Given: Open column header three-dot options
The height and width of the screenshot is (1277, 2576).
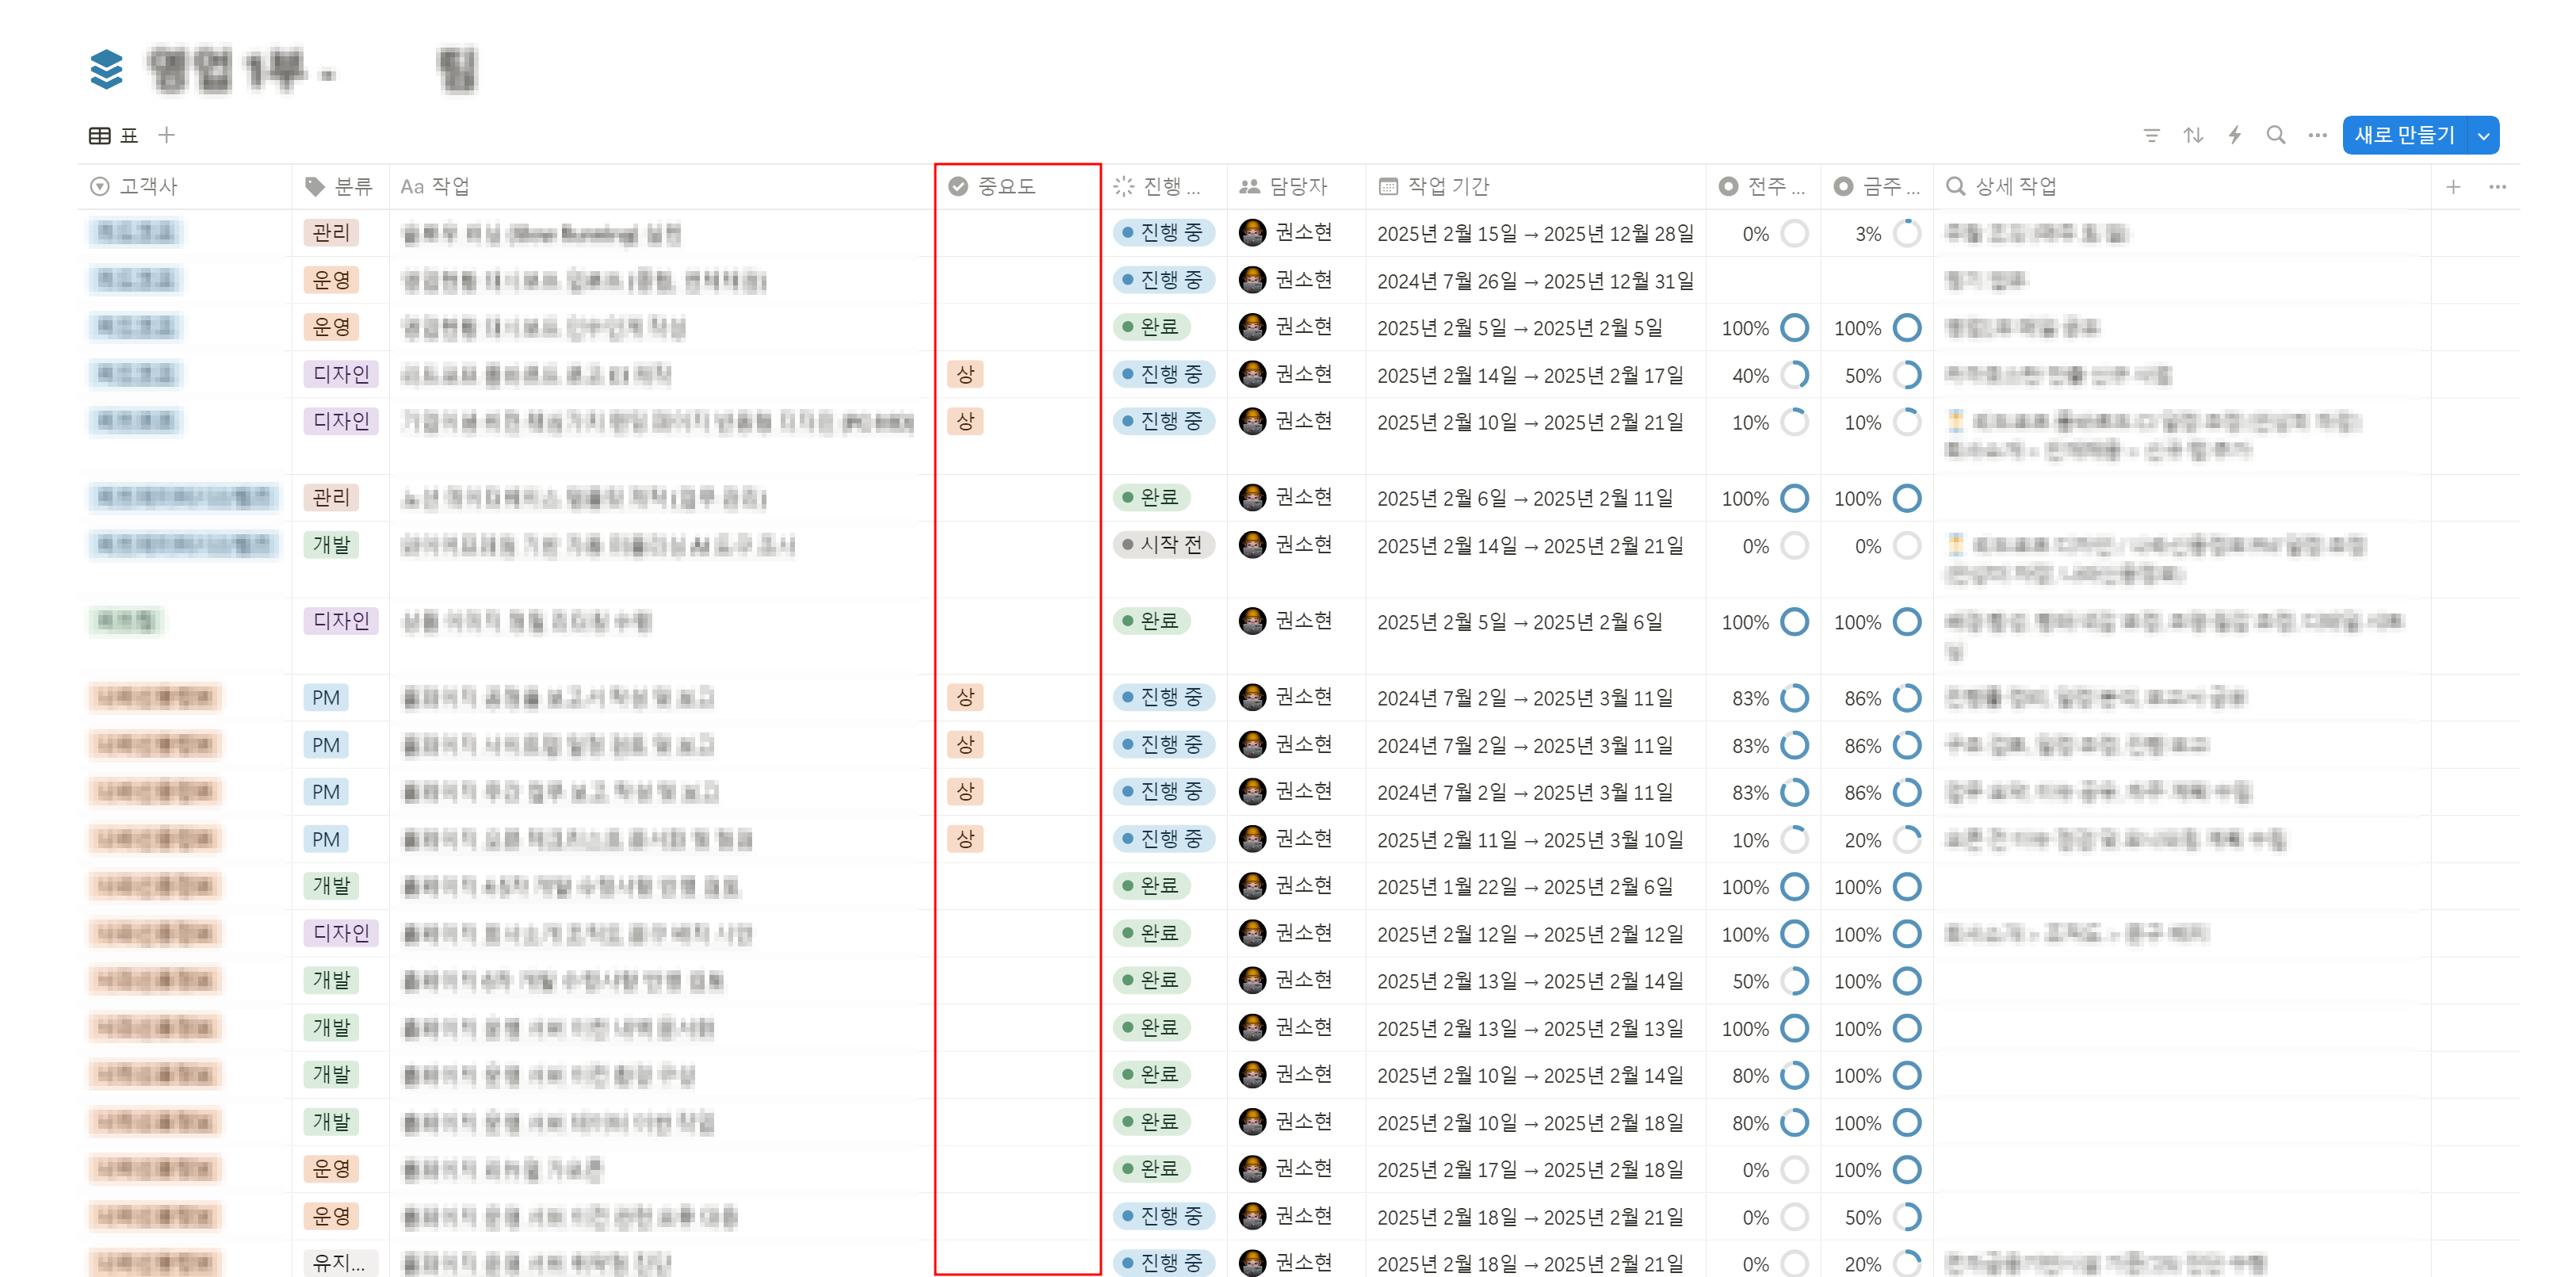Looking at the screenshot, I should (2497, 187).
